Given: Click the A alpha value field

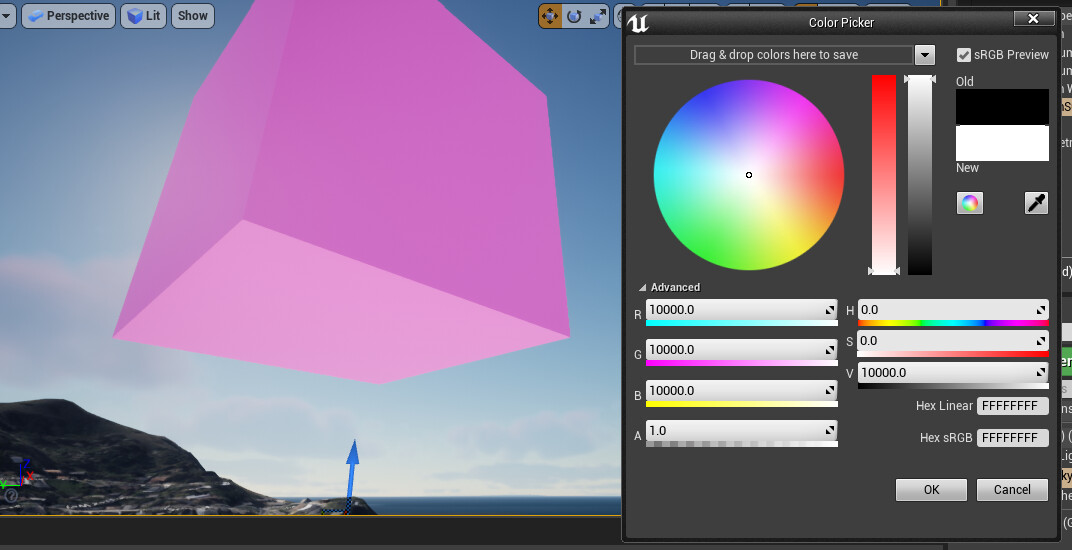Looking at the screenshot, I should 741,430.
